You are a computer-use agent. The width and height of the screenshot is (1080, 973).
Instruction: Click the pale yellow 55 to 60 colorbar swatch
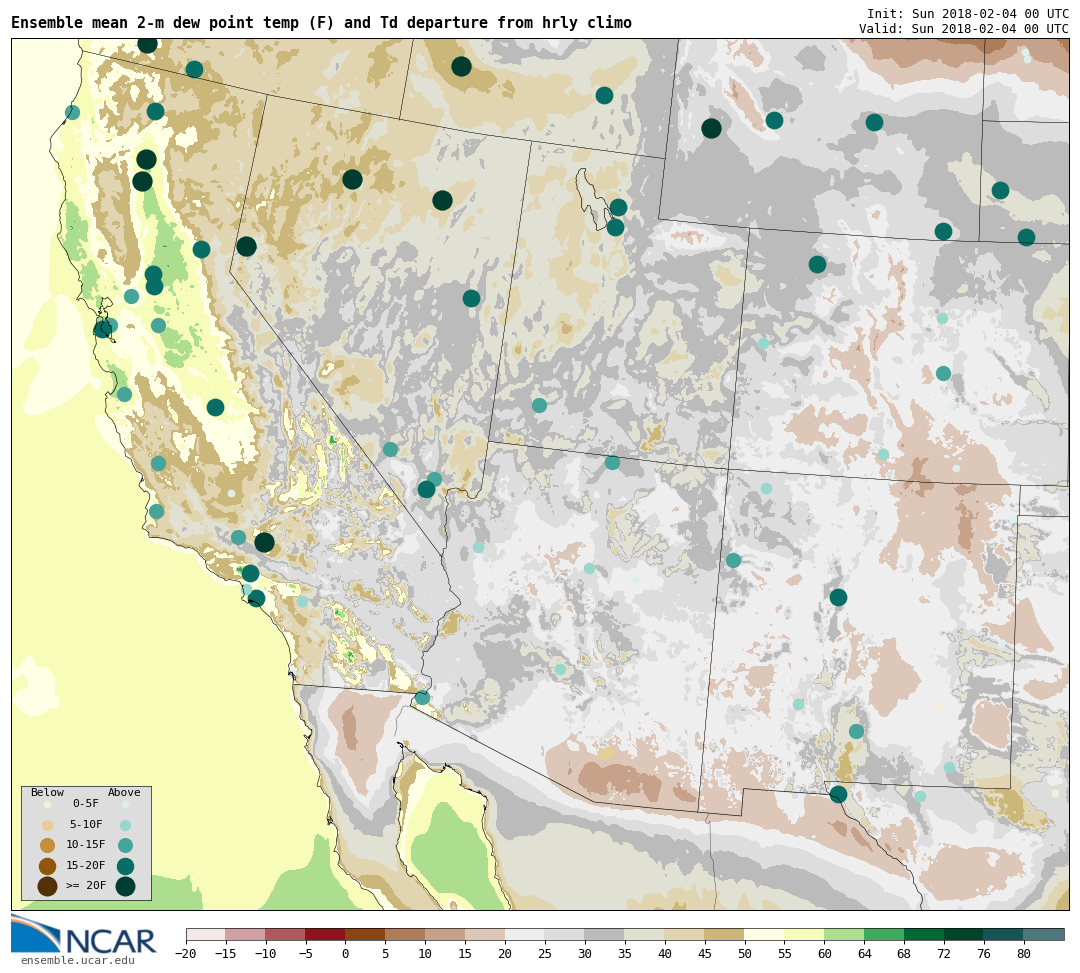804,934
